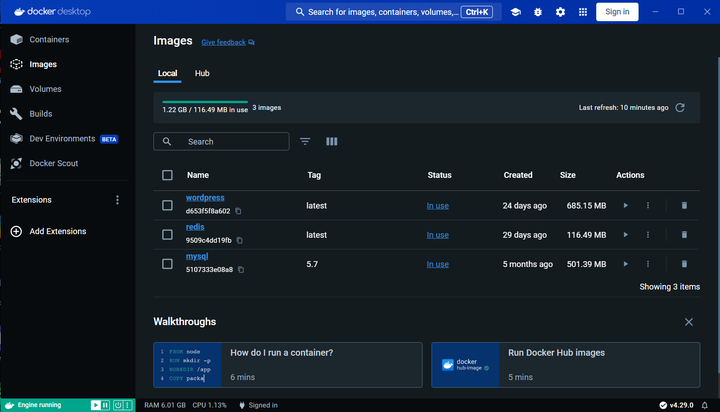
Task: Click the redis In use status link
Action: point(438,235)
